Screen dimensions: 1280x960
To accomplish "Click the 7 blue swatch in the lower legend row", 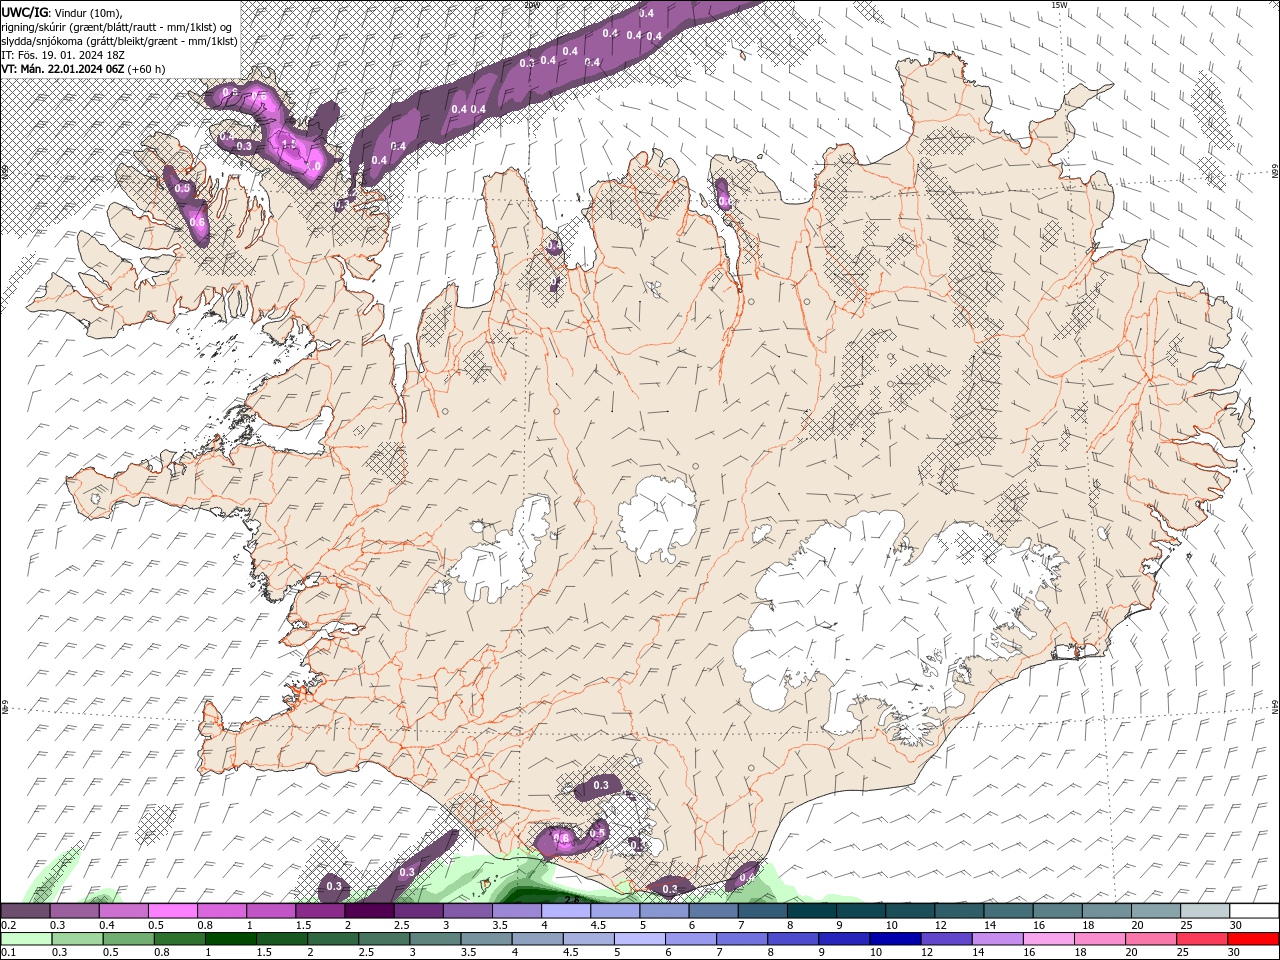I will point(742,939).
